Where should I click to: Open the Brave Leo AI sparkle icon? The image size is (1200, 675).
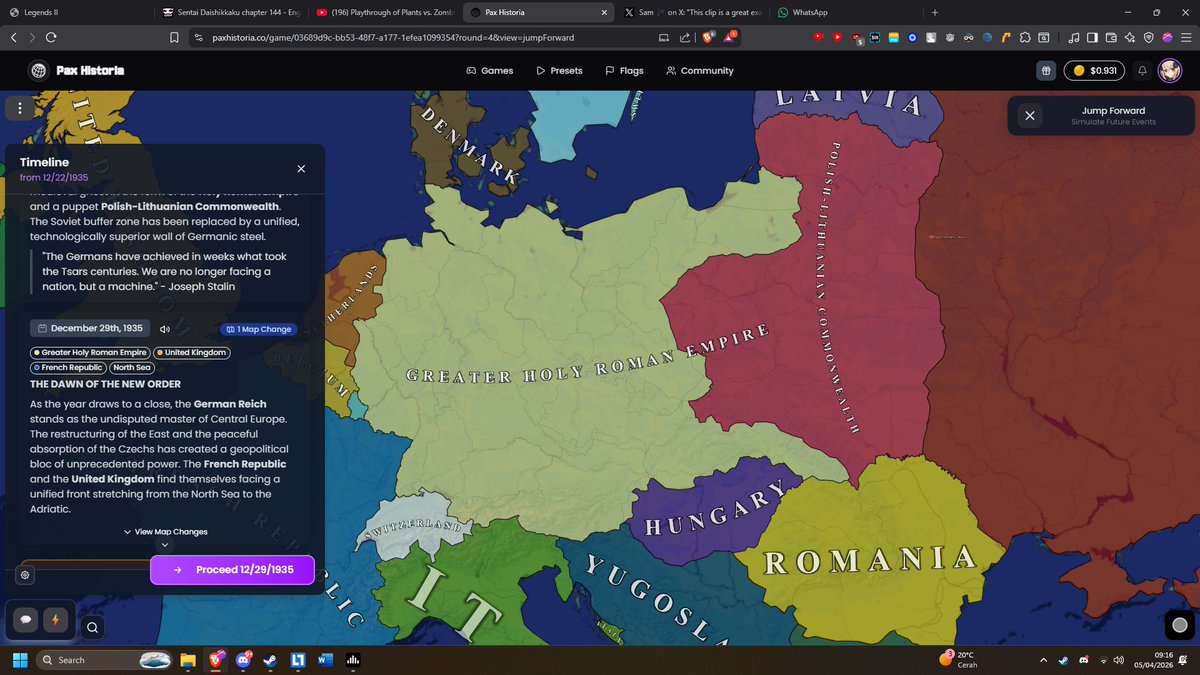click(1130, 37)
